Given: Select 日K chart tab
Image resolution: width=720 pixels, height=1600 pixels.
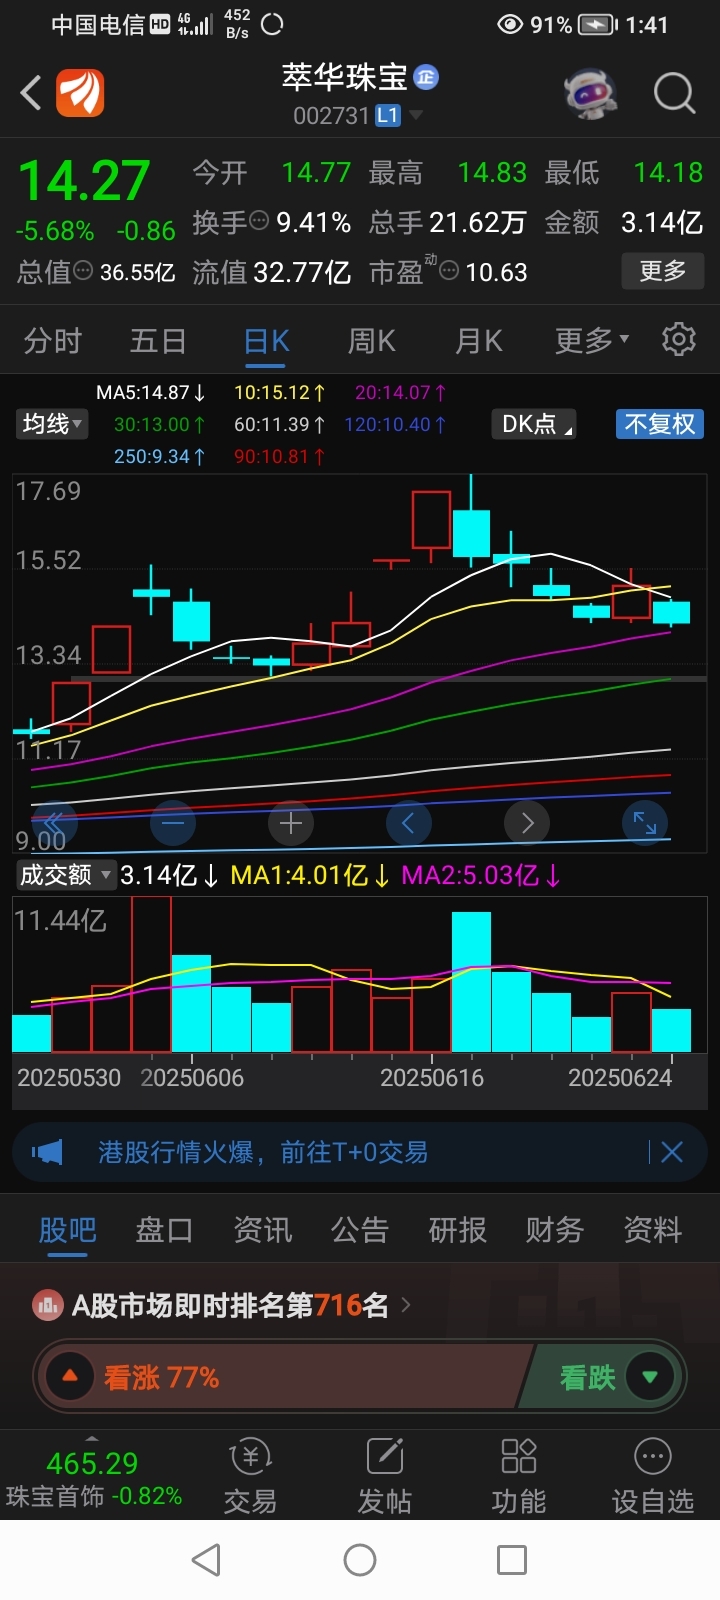Looking at the screenshot, I should (267, 341).
